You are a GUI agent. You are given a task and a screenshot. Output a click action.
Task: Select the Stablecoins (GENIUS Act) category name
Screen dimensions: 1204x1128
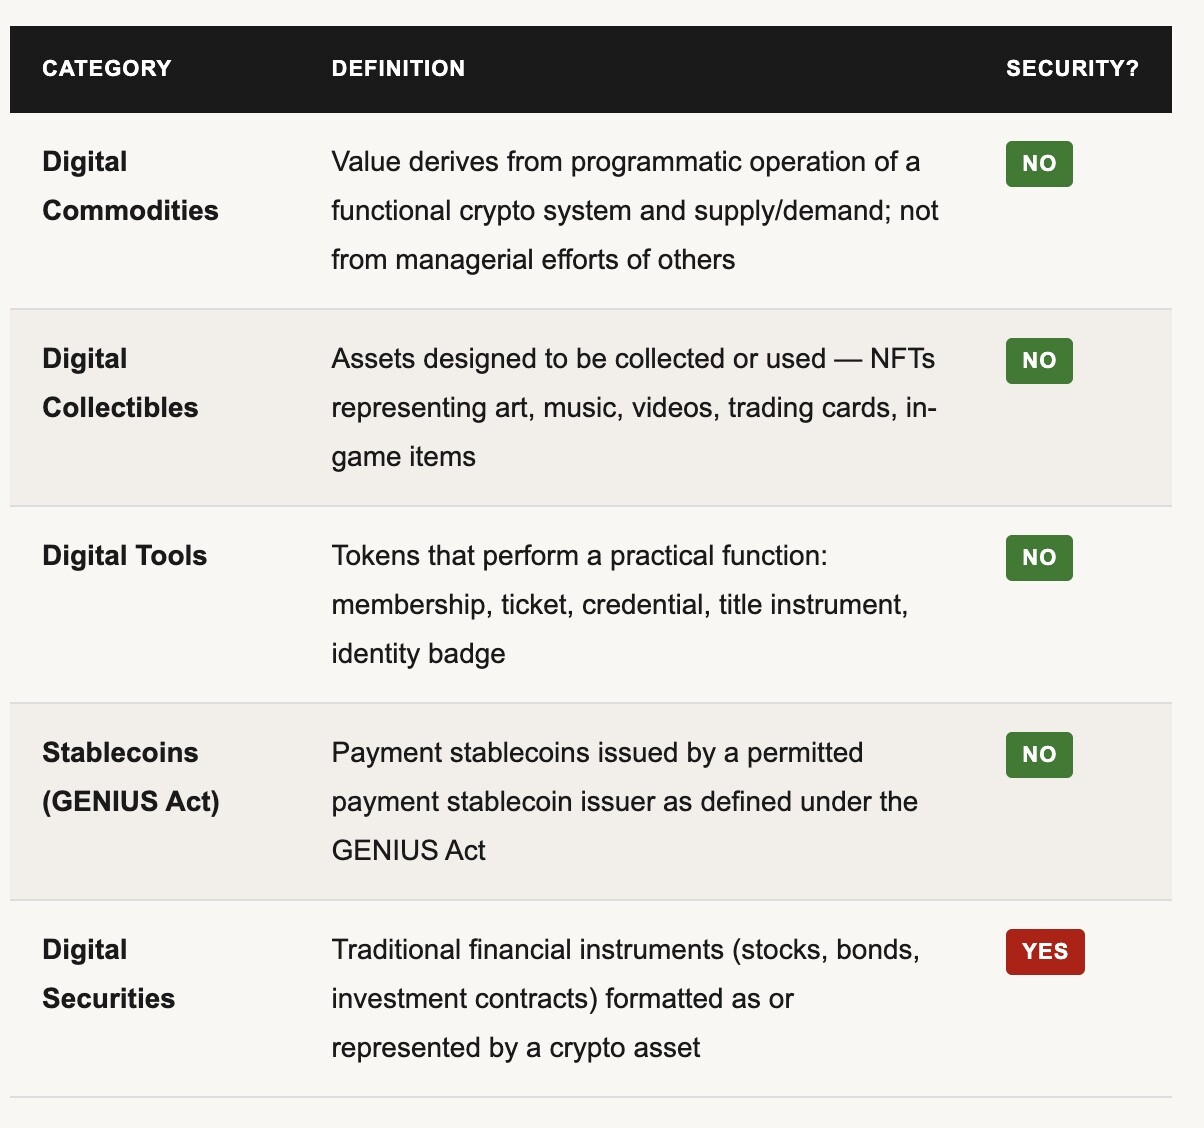131,777
